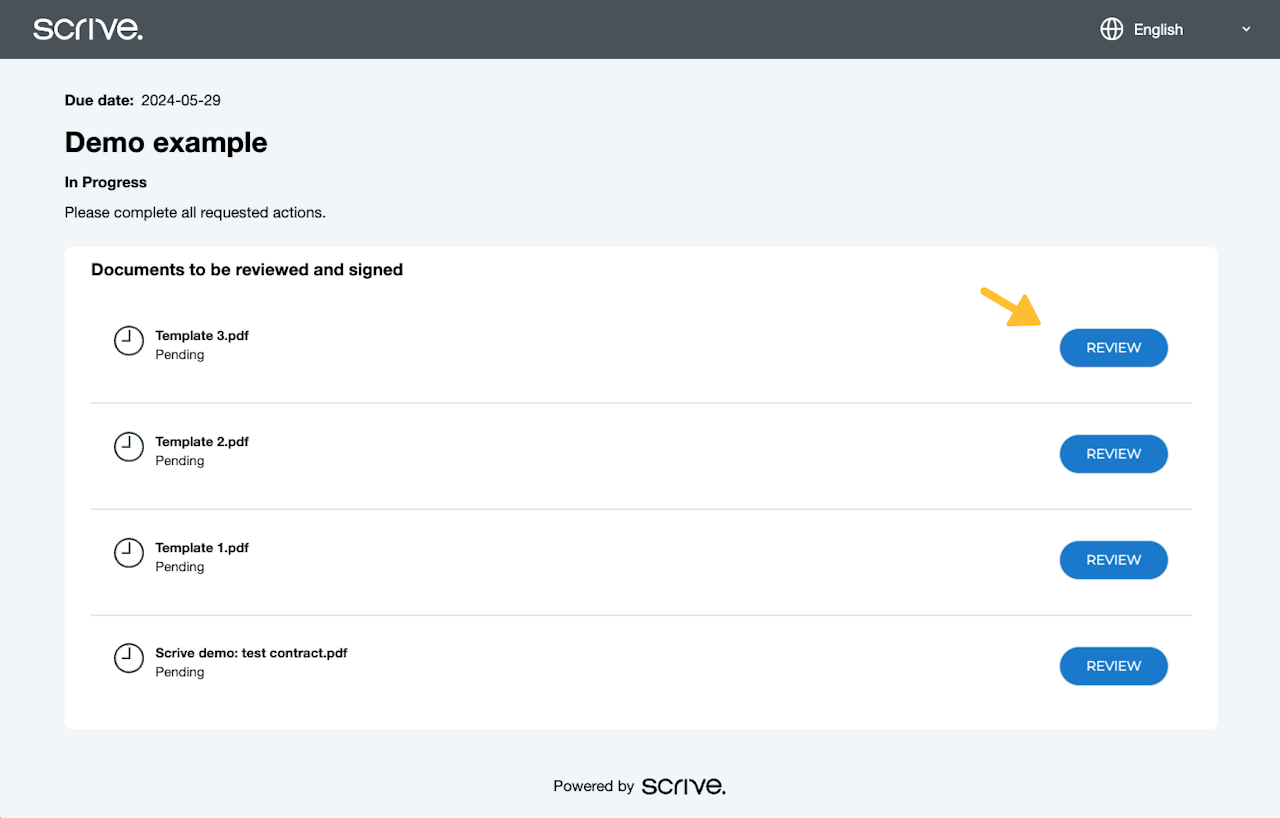Viewport: 1280px width, 818px height.
Task: Review the Template 3.pdf document
Action: point(1113,348)
